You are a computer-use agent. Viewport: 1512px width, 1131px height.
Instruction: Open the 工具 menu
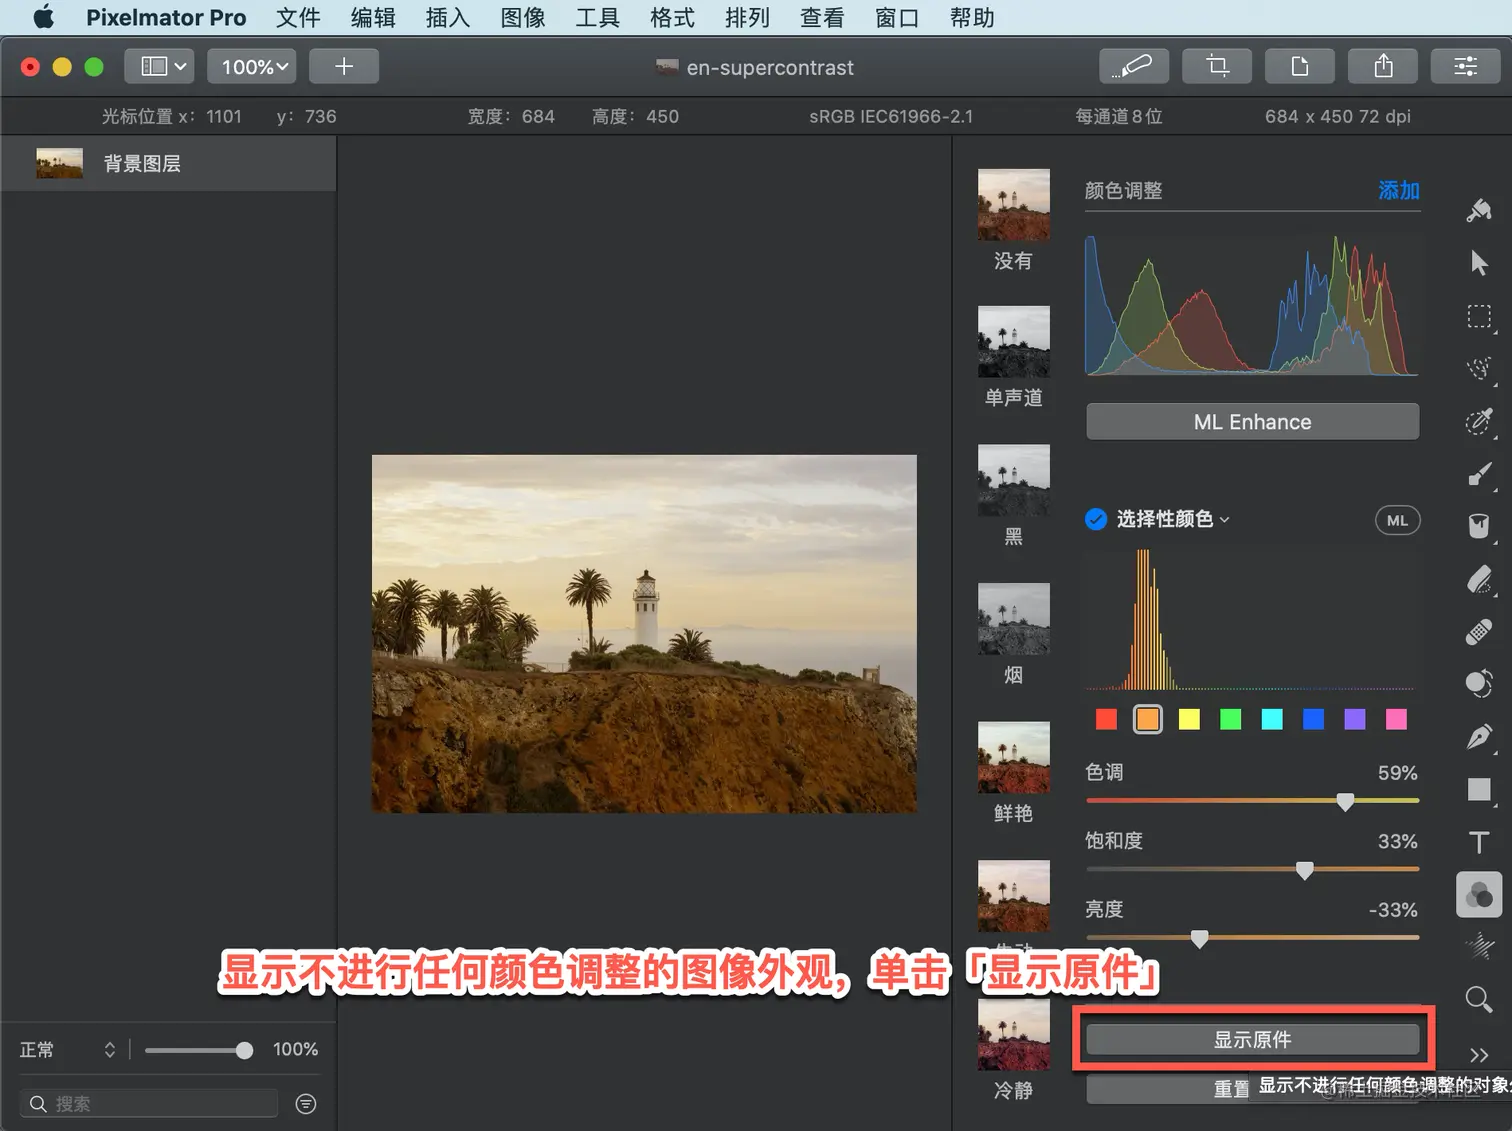coord(598,17)
